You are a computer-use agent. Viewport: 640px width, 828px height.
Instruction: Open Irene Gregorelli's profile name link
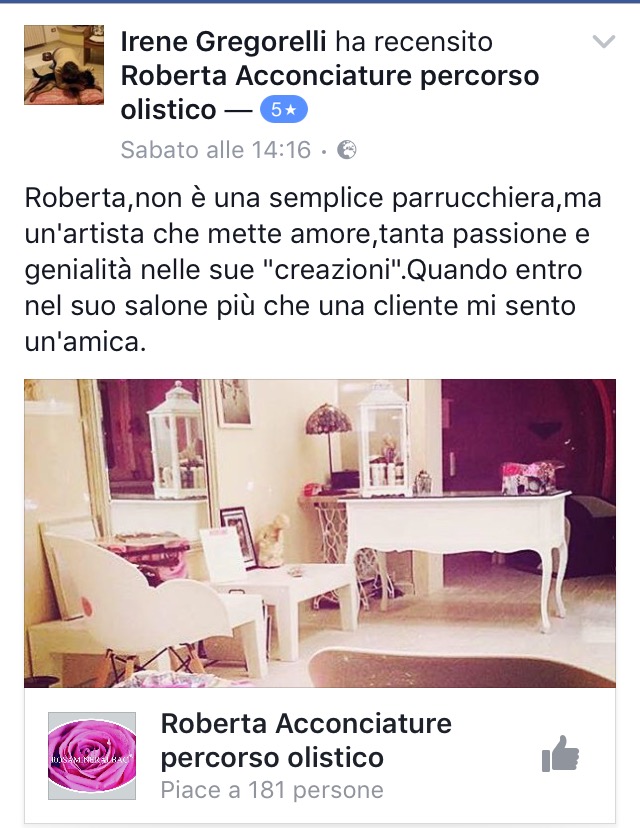(223, 42)
